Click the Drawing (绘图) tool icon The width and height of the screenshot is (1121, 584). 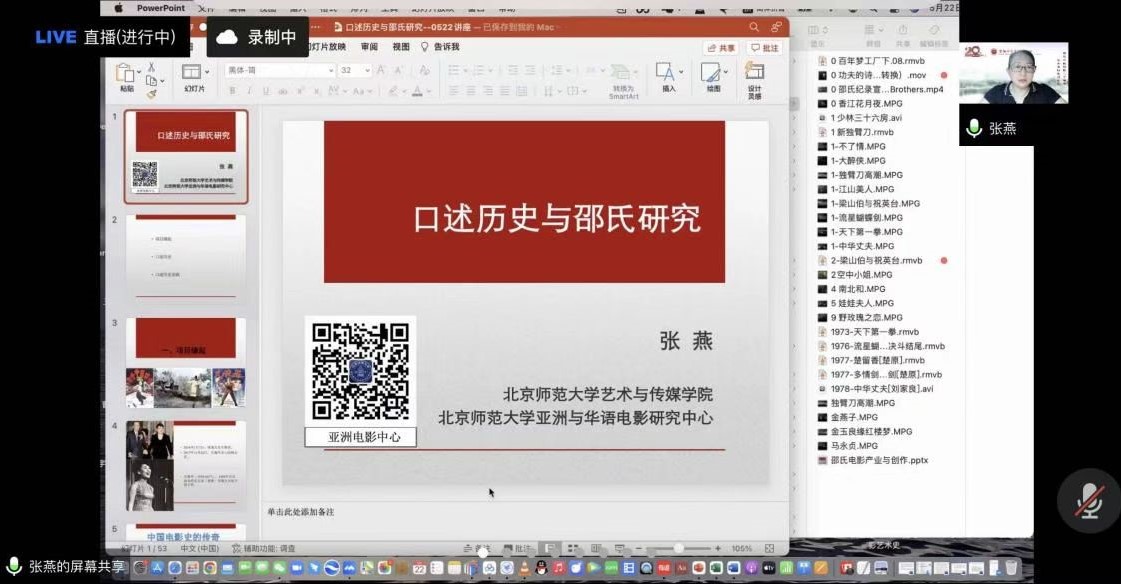tap(712, 75)
